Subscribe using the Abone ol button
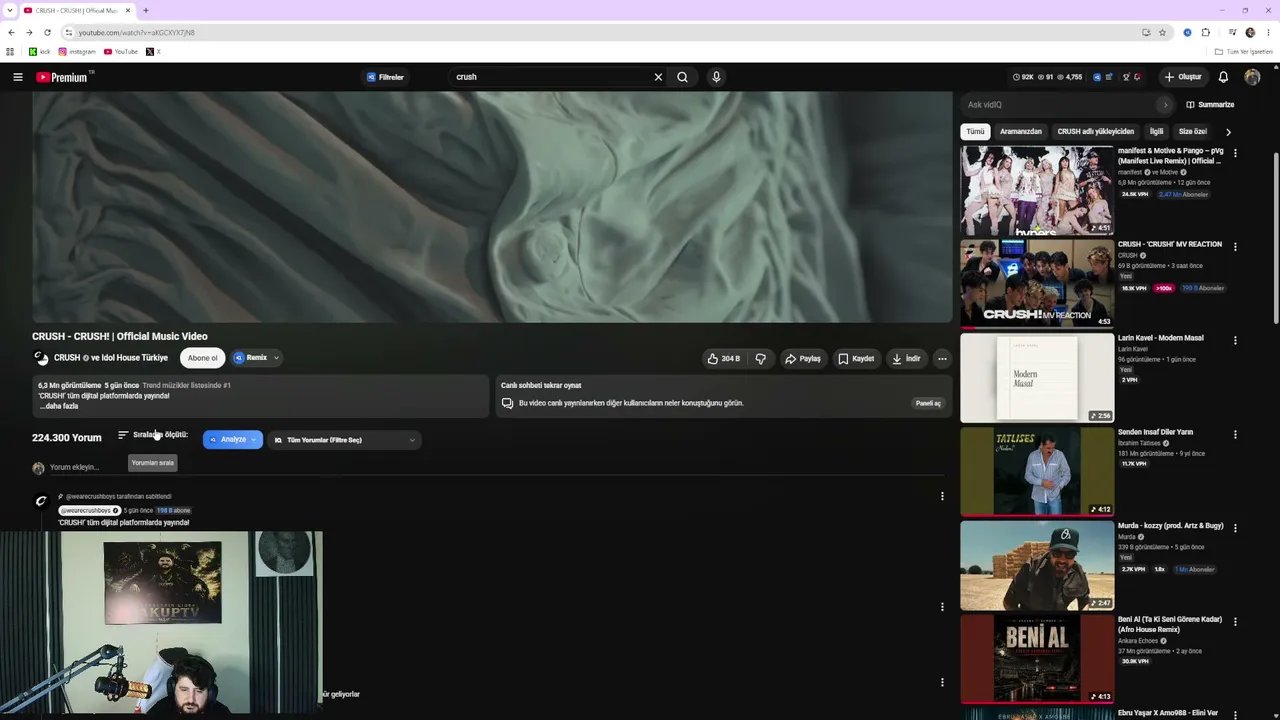The height and width of the screenshot is (720, 1280). 202,358
